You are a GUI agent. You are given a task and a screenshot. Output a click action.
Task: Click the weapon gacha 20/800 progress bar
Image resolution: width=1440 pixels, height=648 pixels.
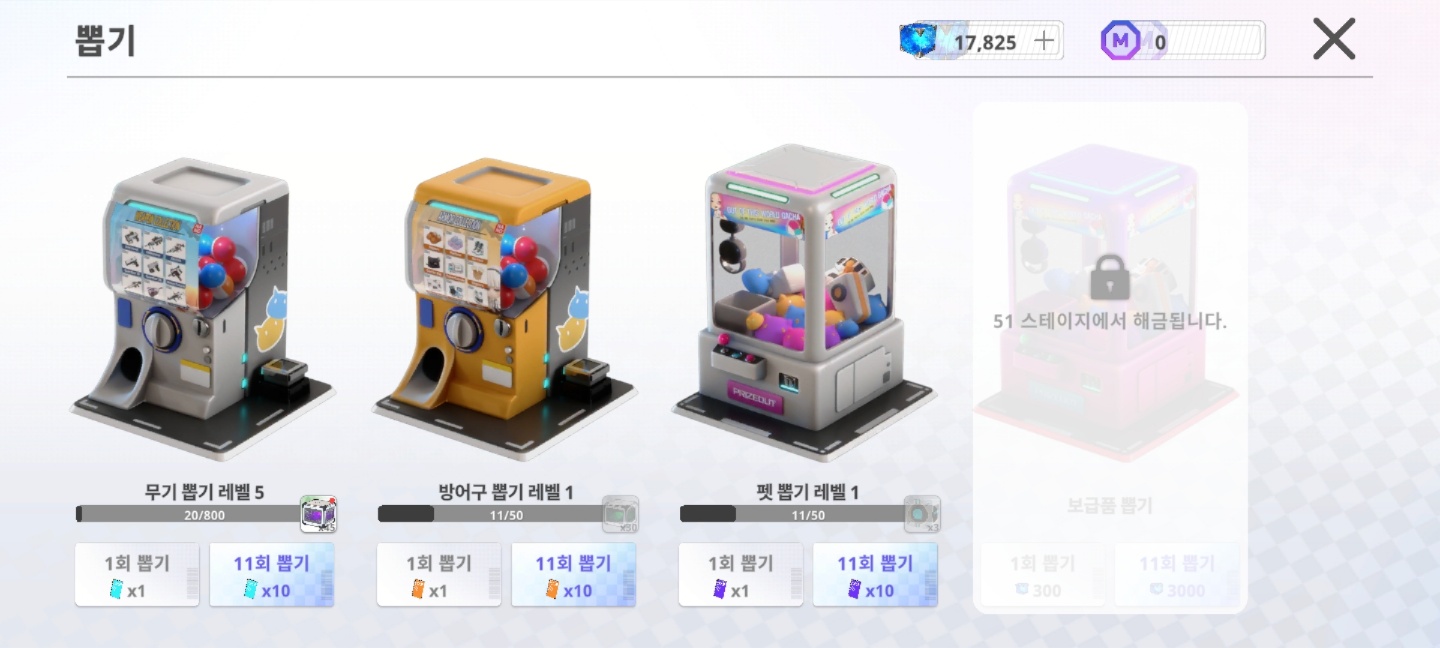pos(189,514)
